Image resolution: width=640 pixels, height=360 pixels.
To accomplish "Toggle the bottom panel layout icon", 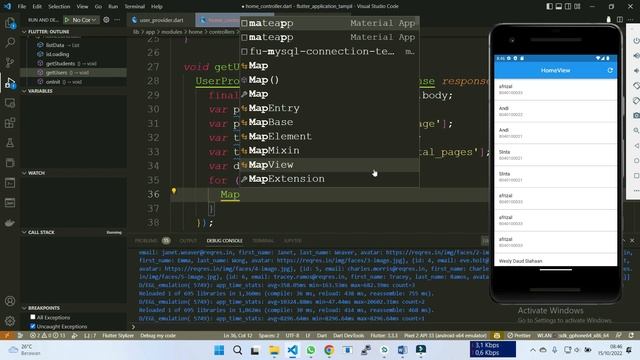I will point(559,7).
